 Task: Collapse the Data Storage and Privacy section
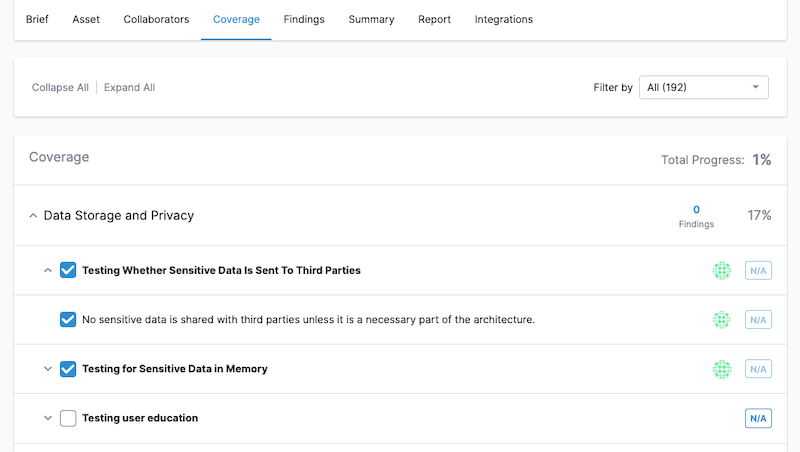coord(33,216)
